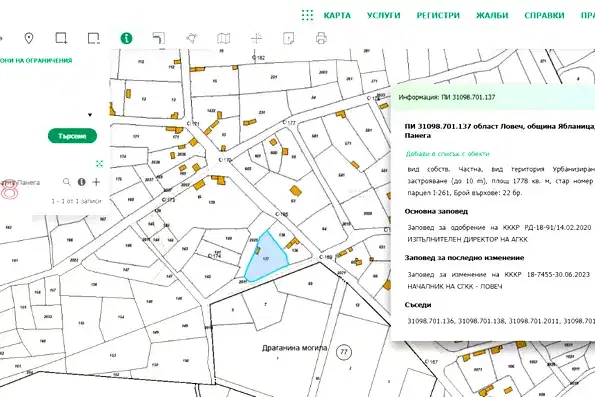Open the УСЛУГИ menu

[x=384, y=16]
